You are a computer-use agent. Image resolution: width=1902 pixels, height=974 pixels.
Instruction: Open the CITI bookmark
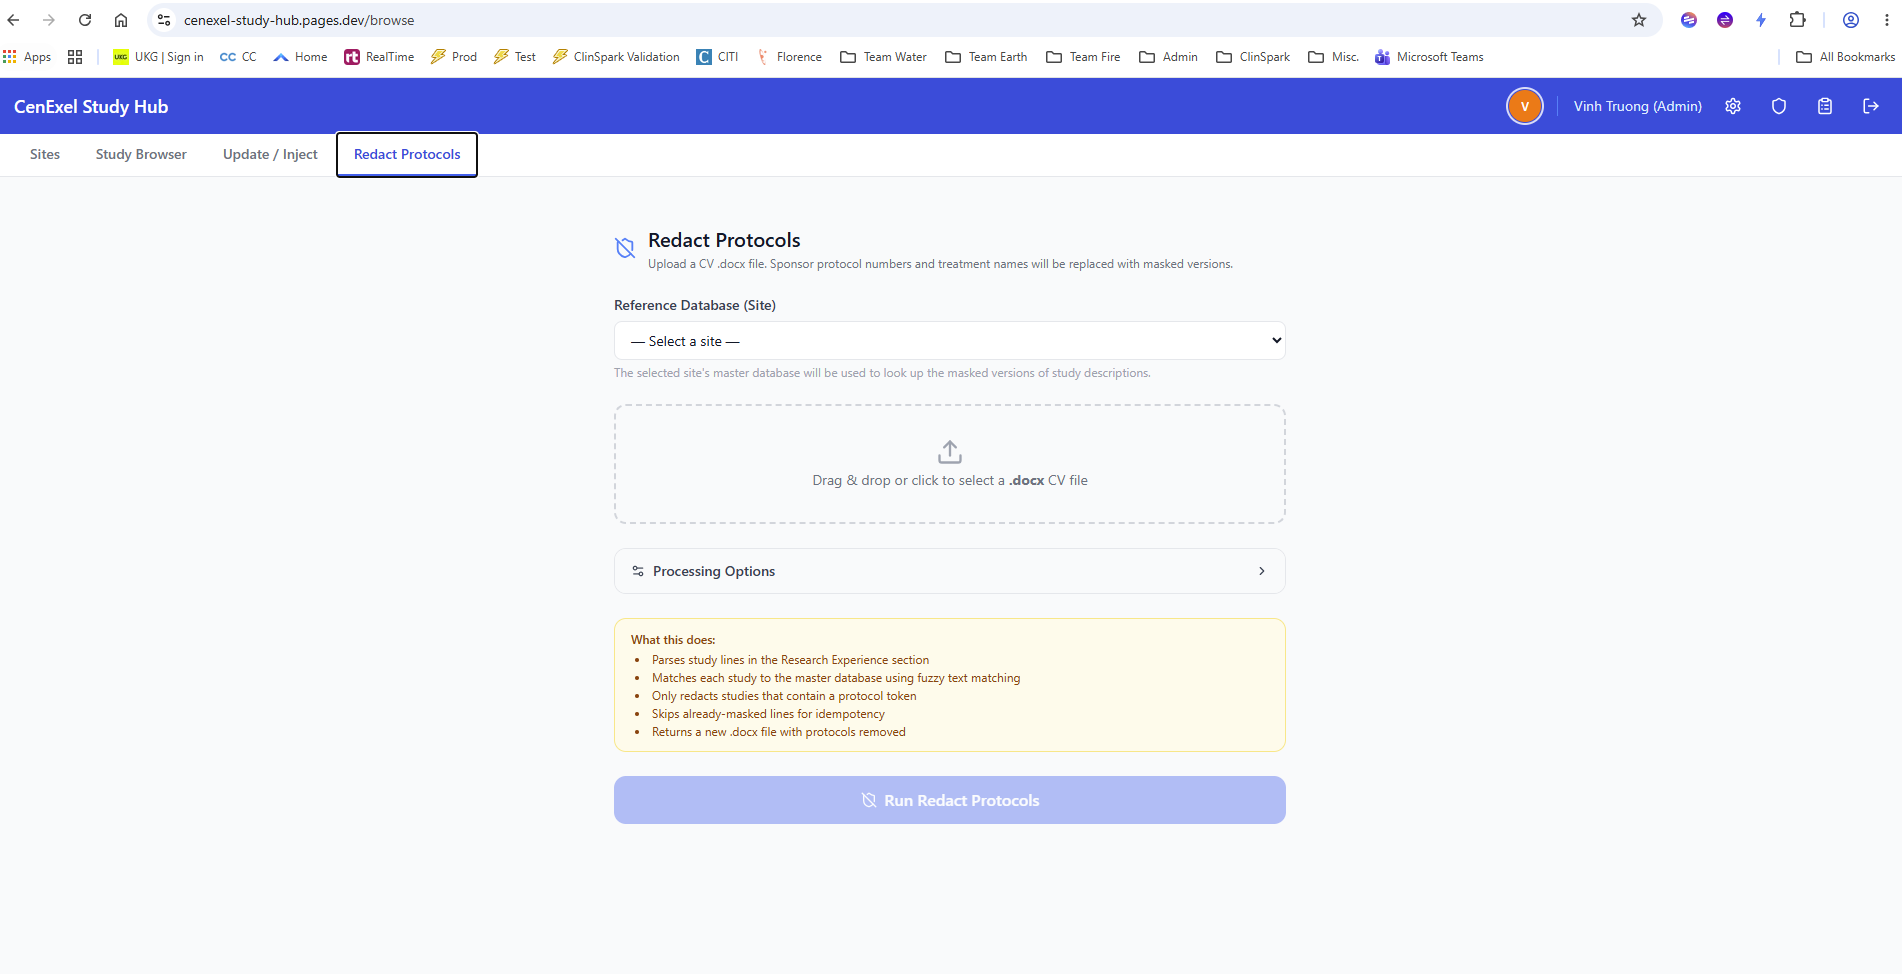pyautogui.click(x=717, y=57)
